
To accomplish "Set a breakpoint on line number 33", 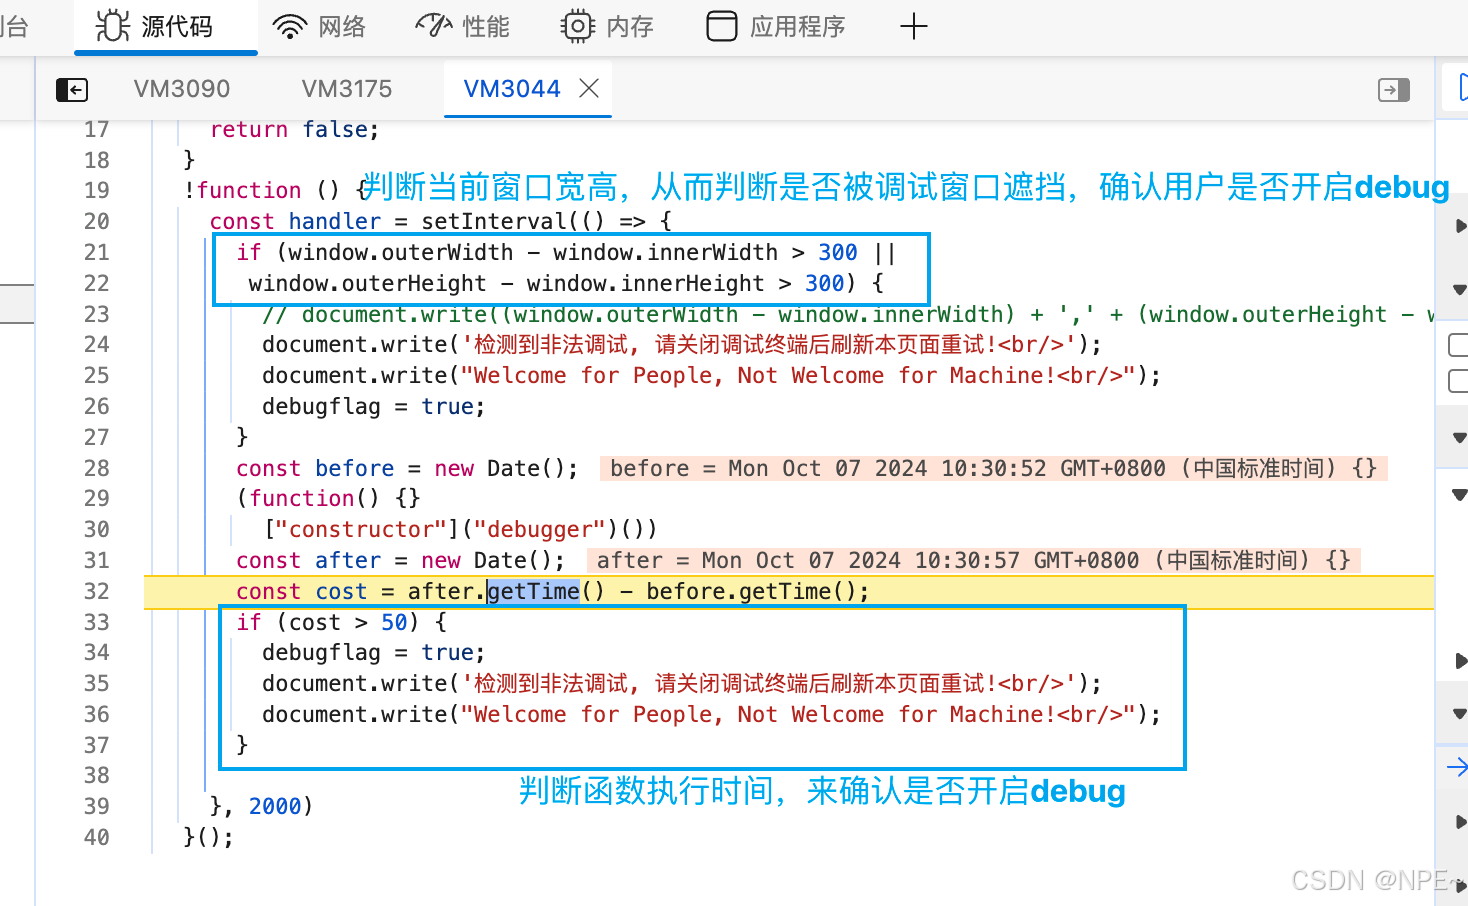I will 96,622.
